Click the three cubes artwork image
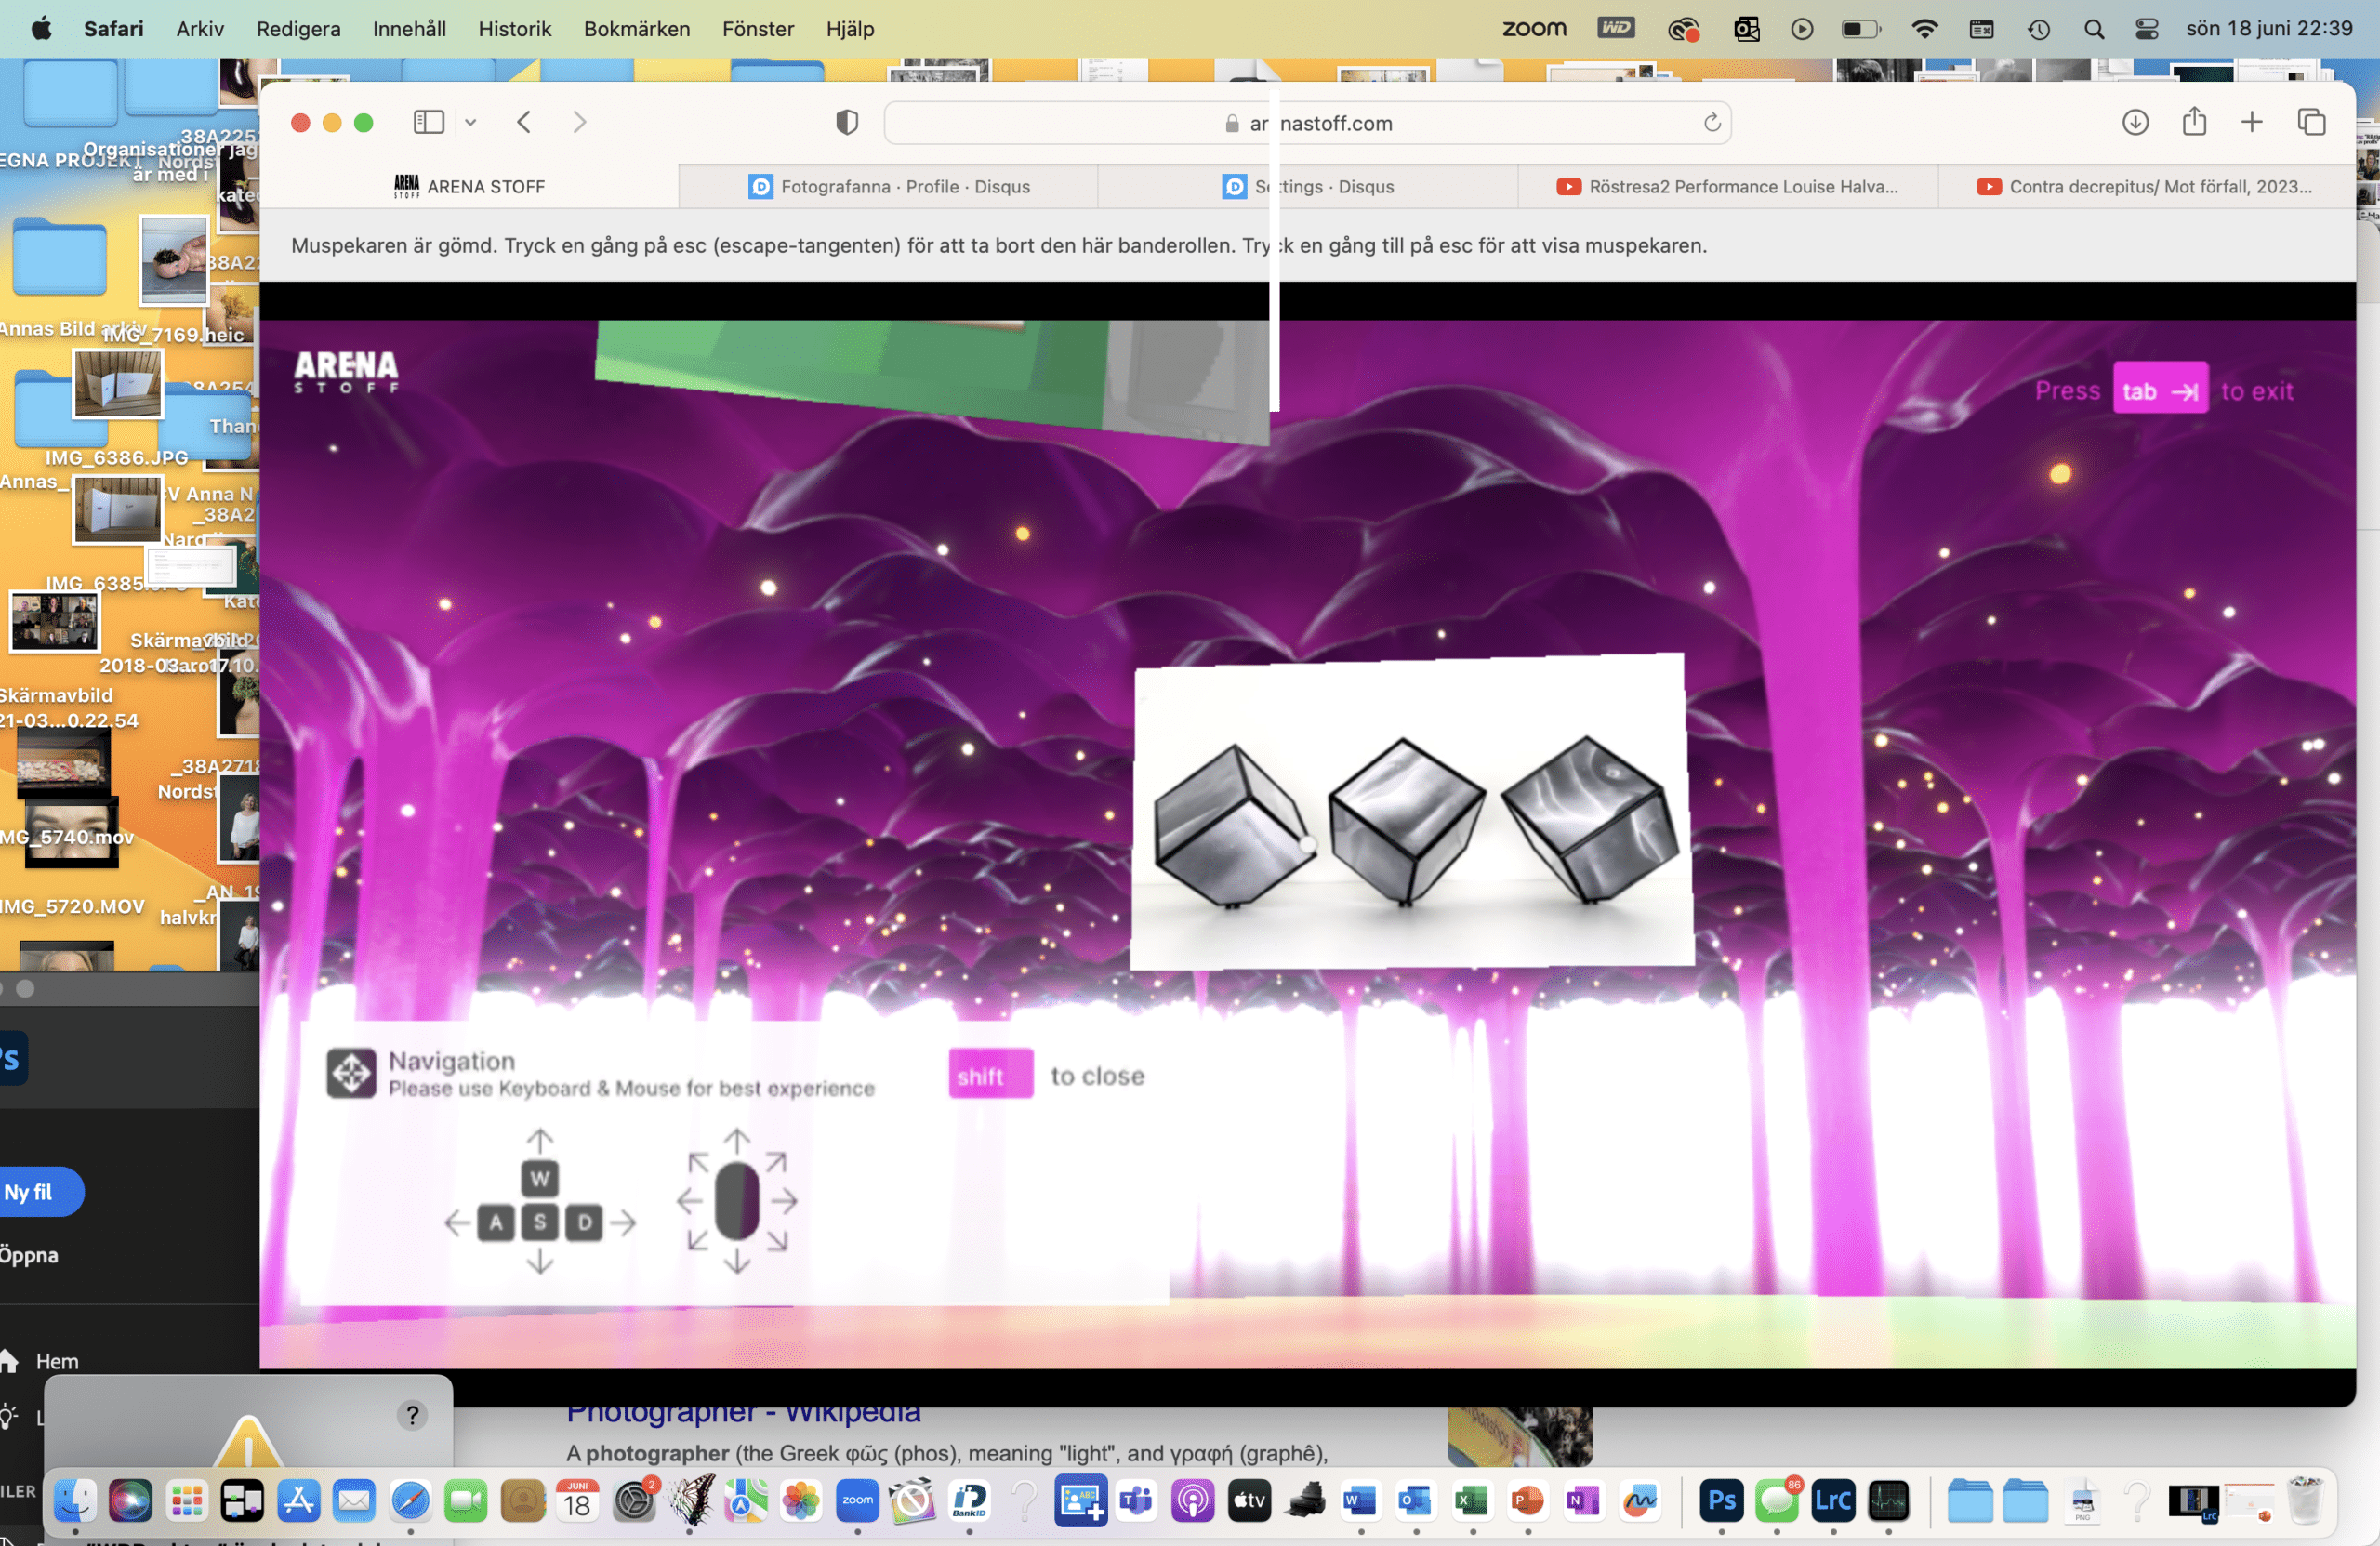Screen dimensions: 2380x1546 coord(1411,811)
